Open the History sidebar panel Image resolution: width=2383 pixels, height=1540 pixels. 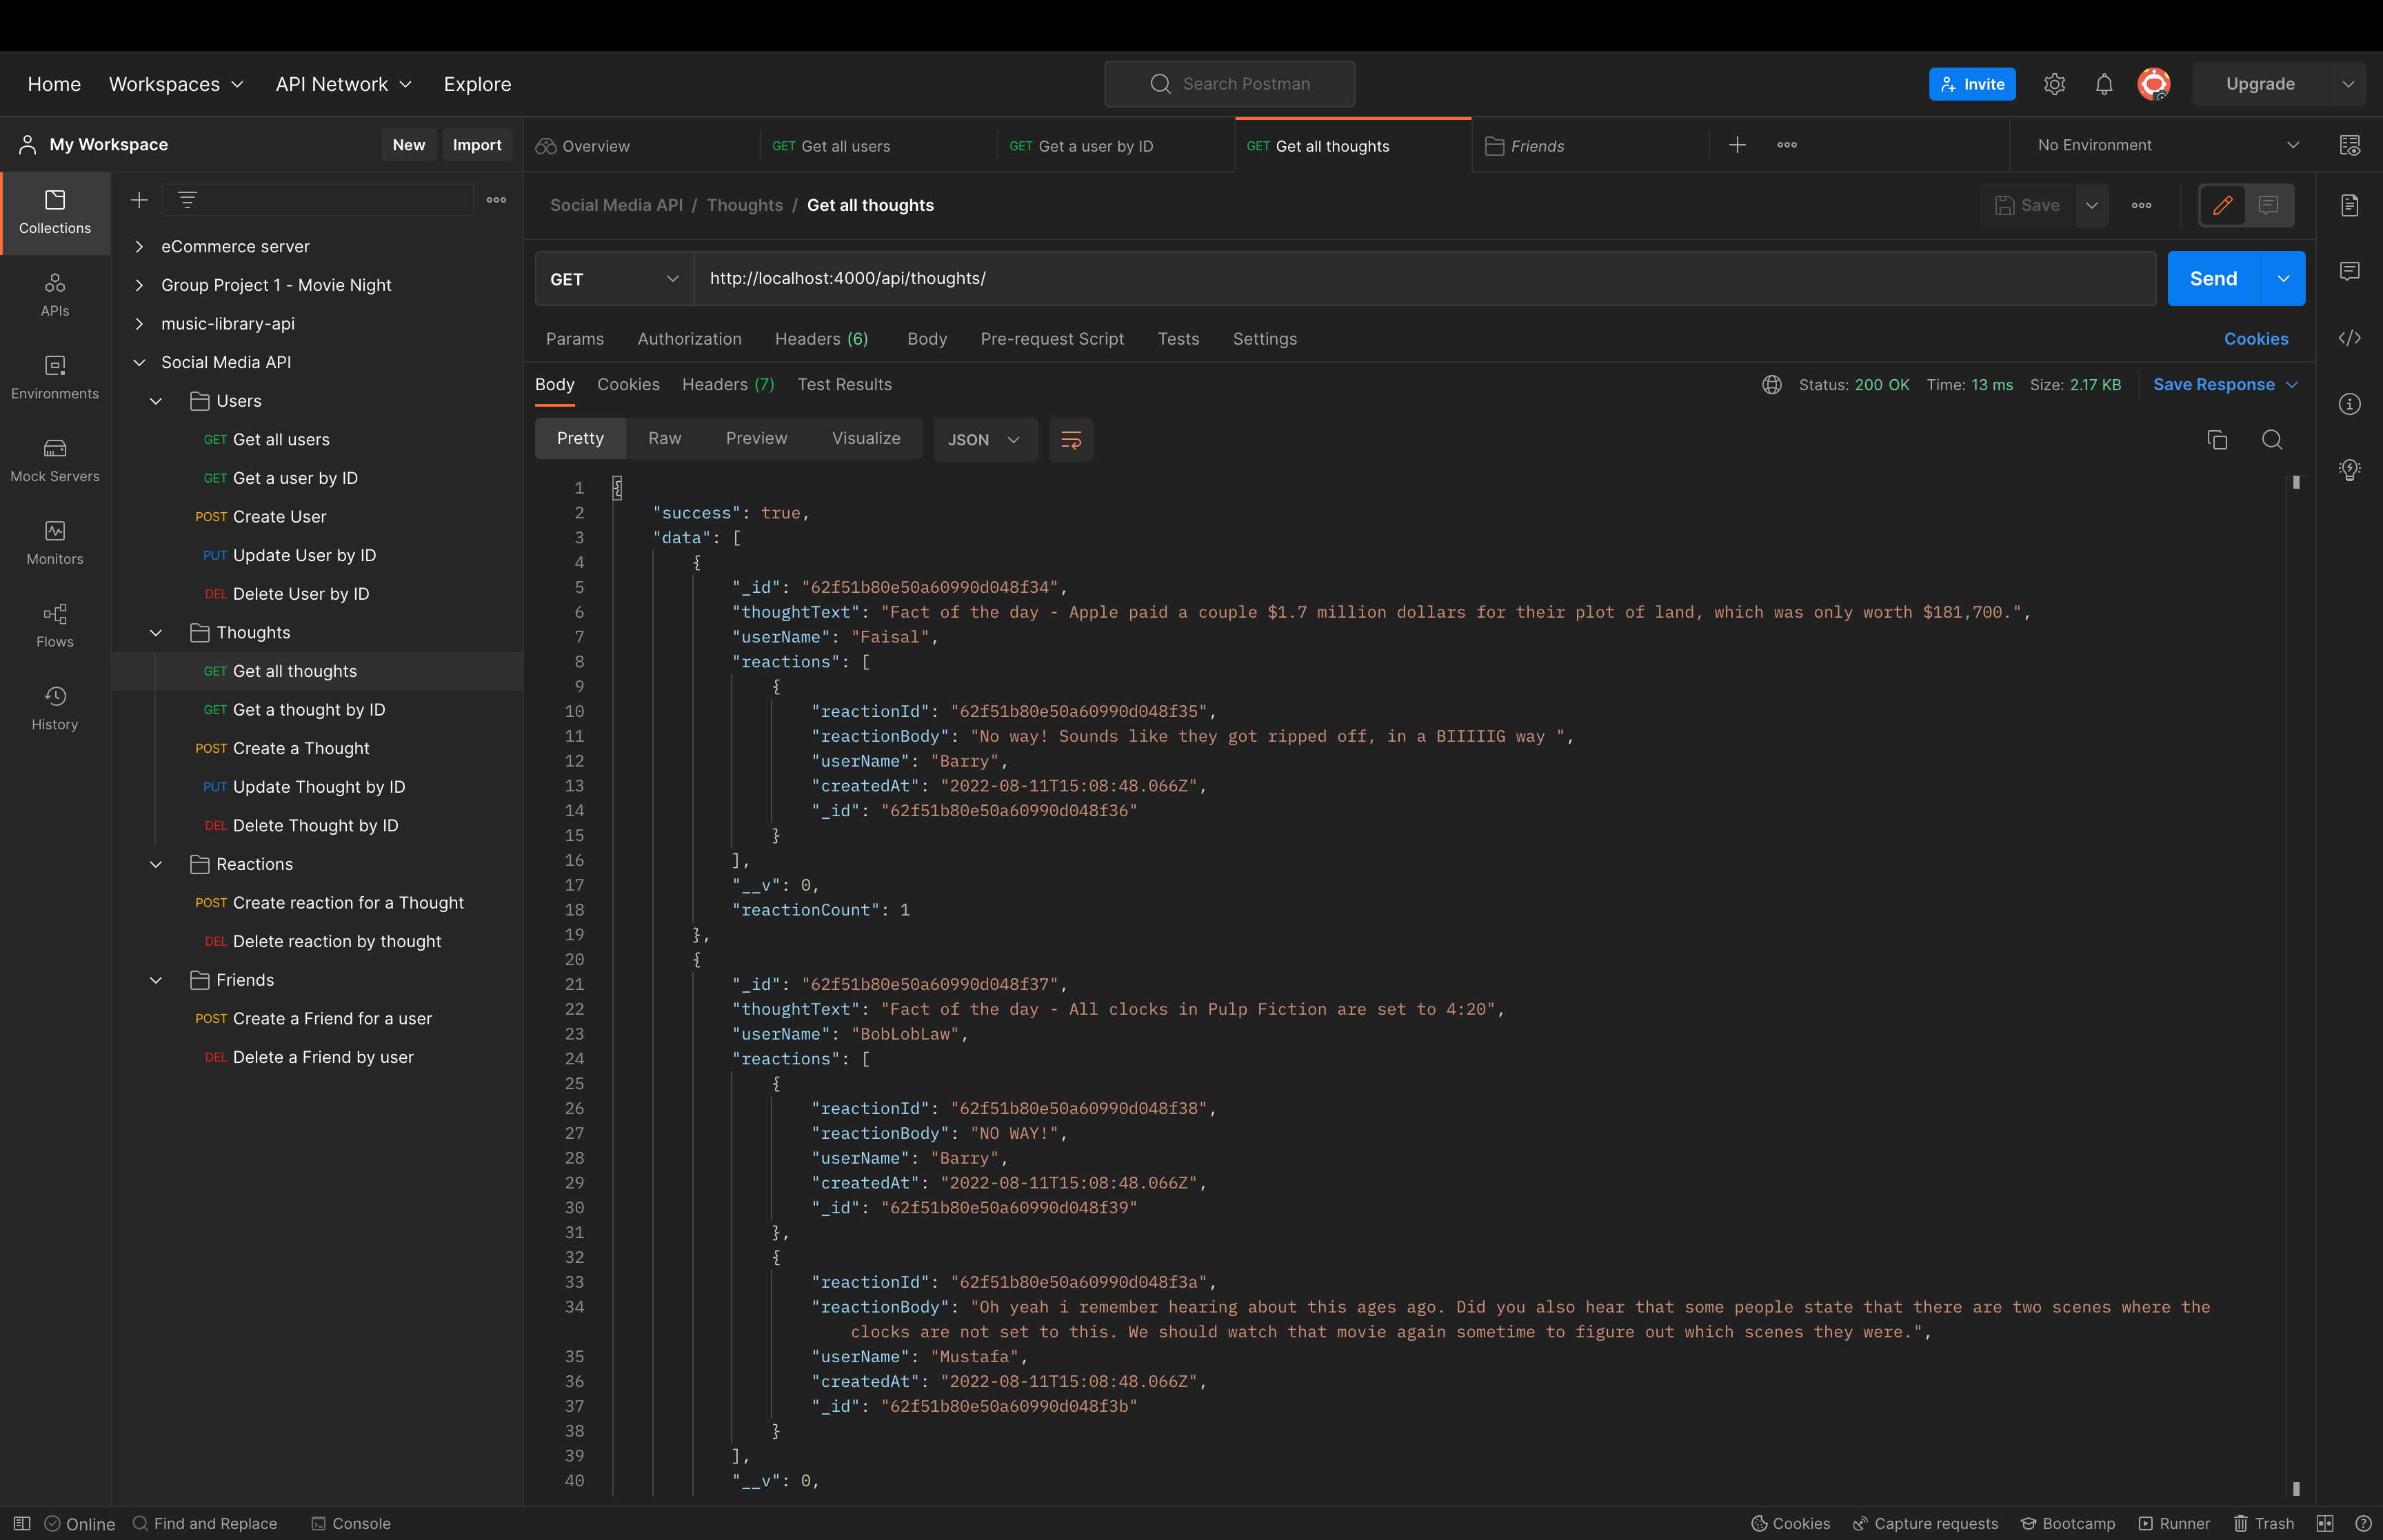pos(55,708)
